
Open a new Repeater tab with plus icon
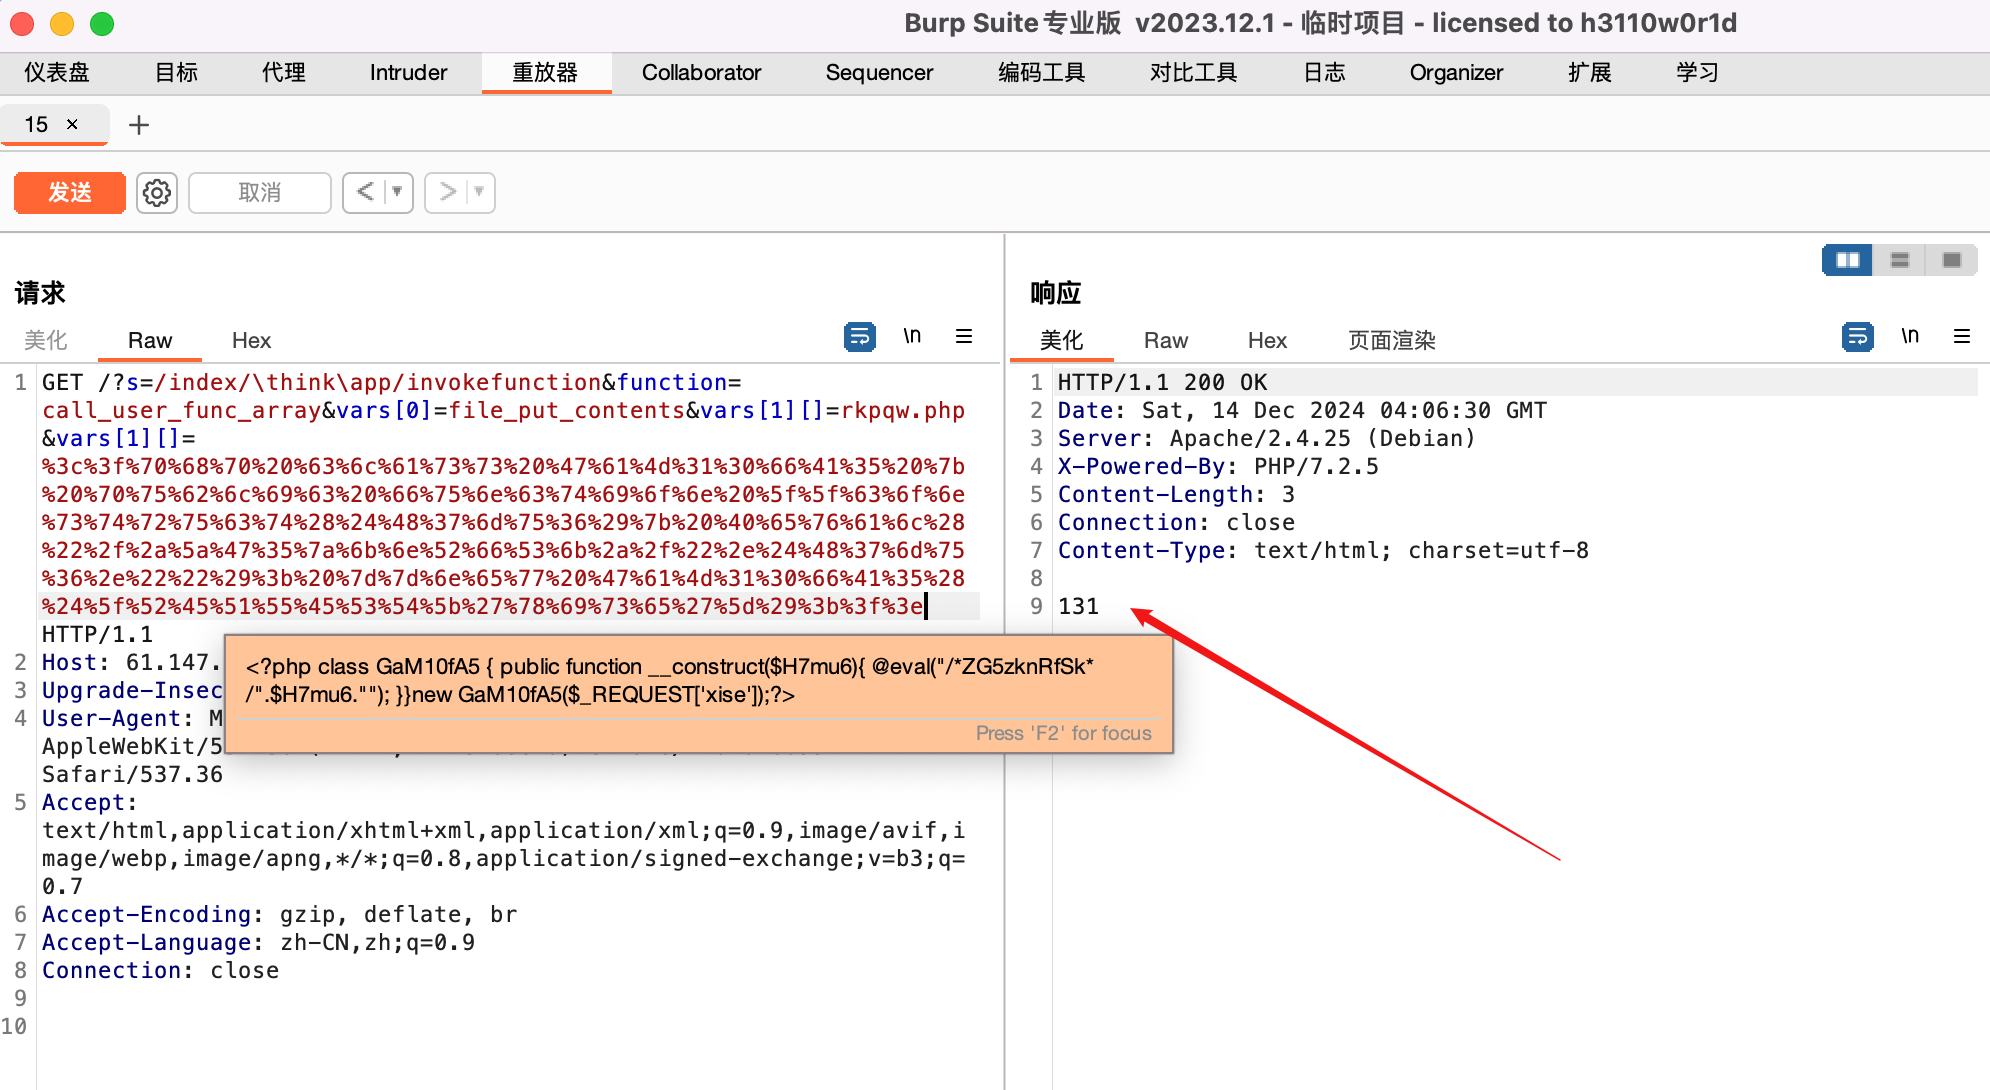click(x=138, y=125)
